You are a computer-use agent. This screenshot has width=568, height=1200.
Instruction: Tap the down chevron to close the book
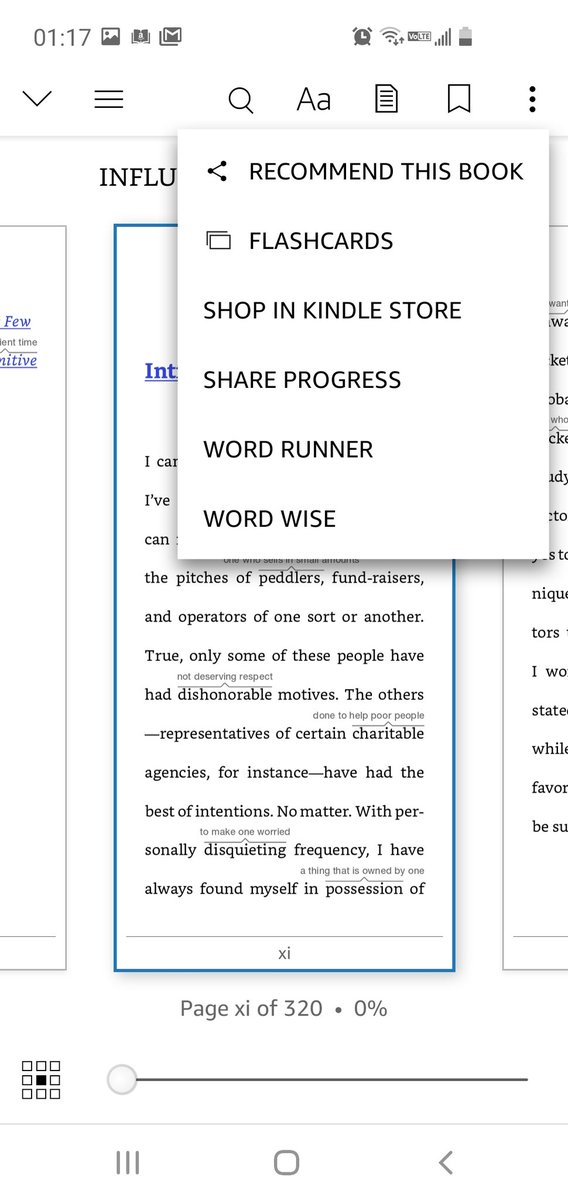[37, 99]
